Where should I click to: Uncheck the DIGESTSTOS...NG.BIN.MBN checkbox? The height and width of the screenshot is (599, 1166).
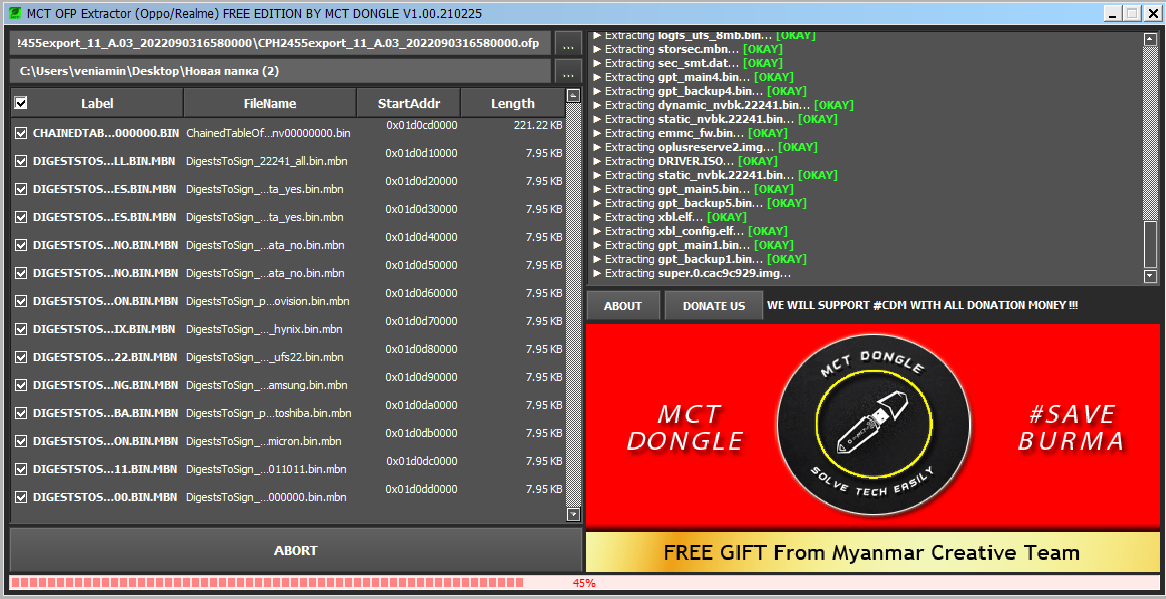point(21,385)
